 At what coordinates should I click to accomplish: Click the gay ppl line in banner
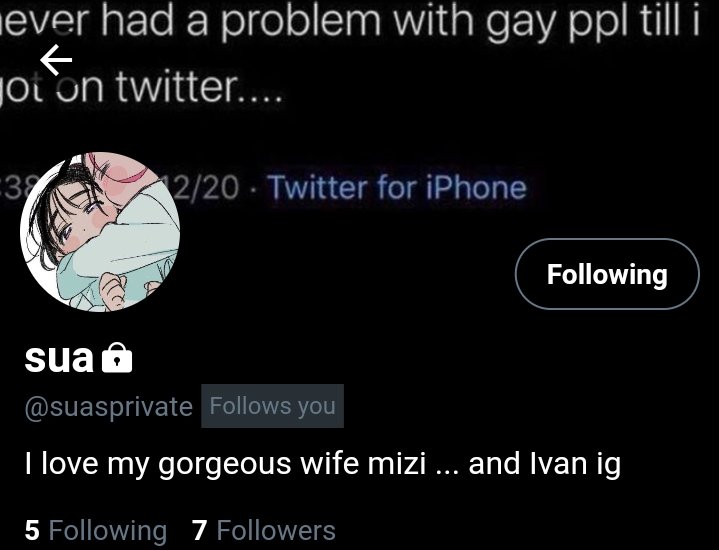350,21
